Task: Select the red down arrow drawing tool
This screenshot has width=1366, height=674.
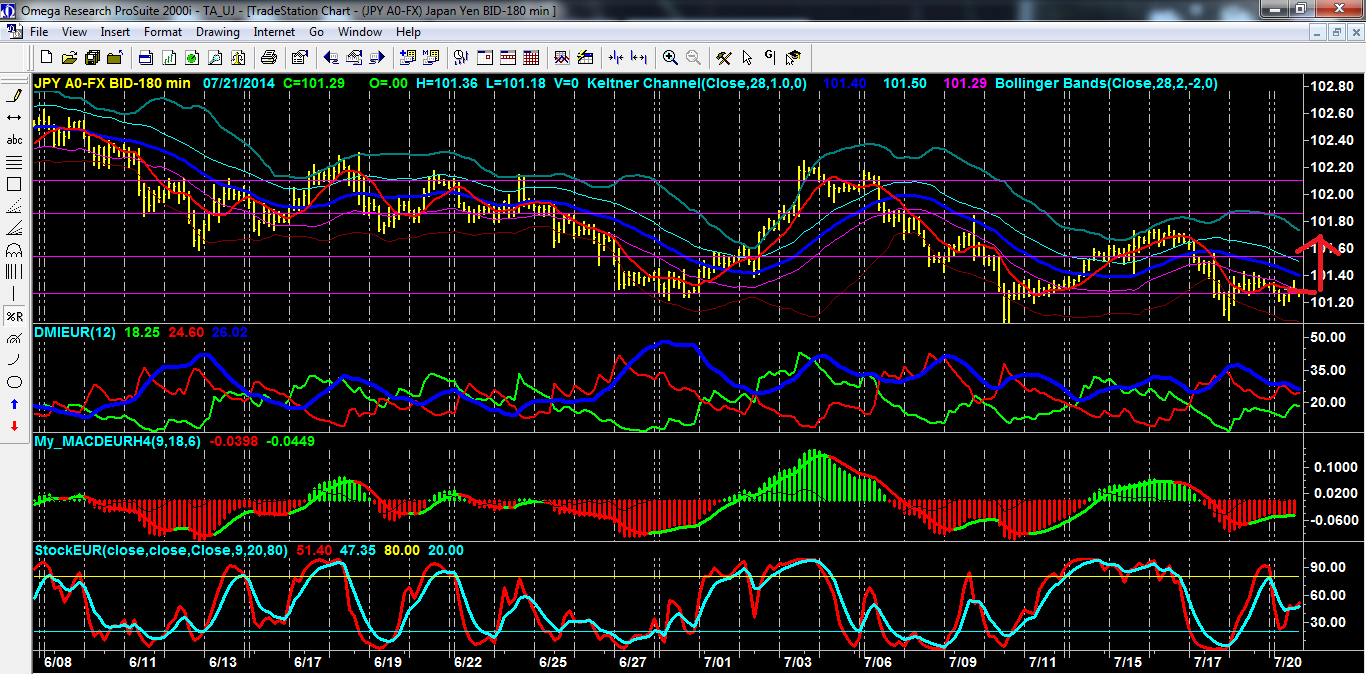Action: point(14,426)
